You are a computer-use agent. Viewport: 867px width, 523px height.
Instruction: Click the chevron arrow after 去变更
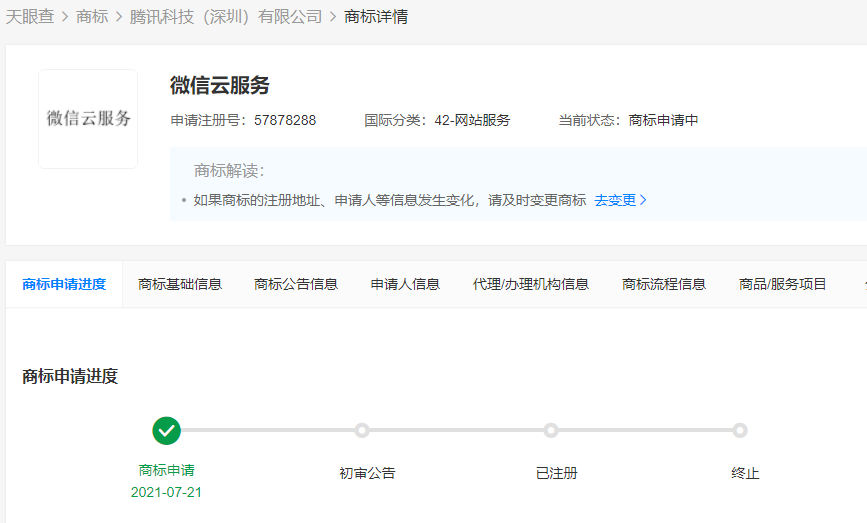click(x=643, y=200)
